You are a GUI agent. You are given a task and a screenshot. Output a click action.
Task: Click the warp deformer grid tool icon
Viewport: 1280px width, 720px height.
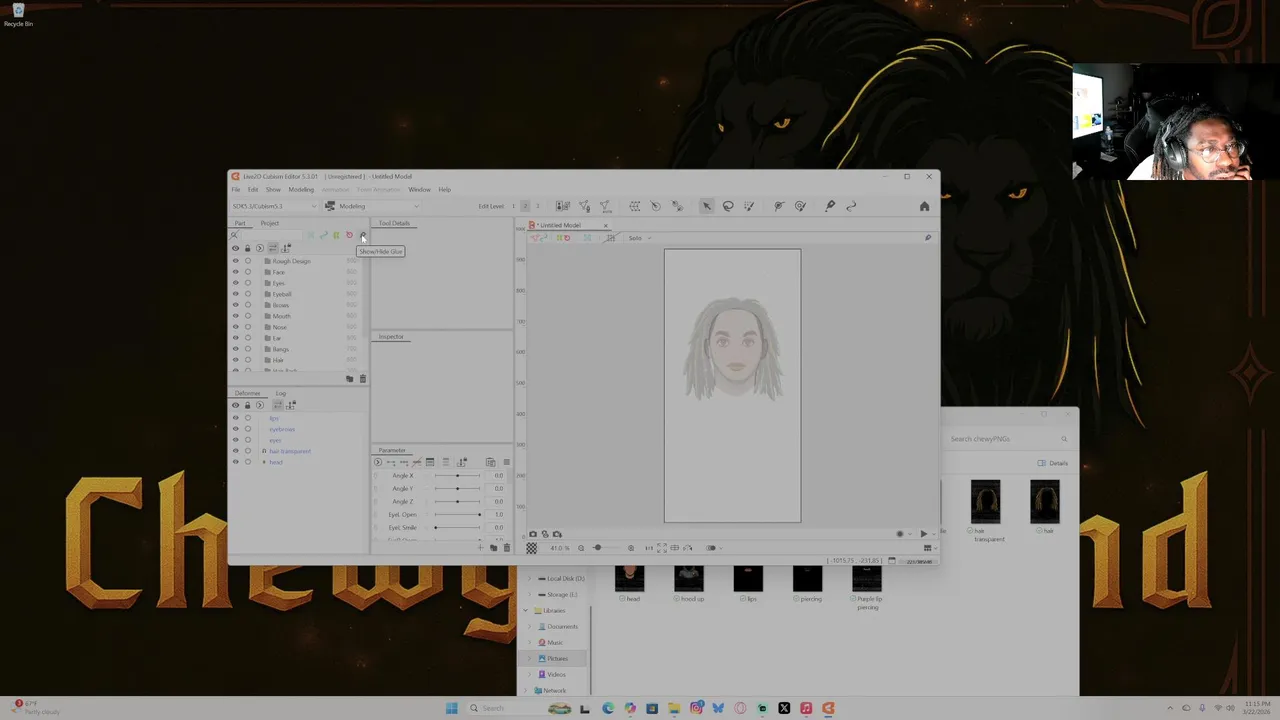[634, 206]
